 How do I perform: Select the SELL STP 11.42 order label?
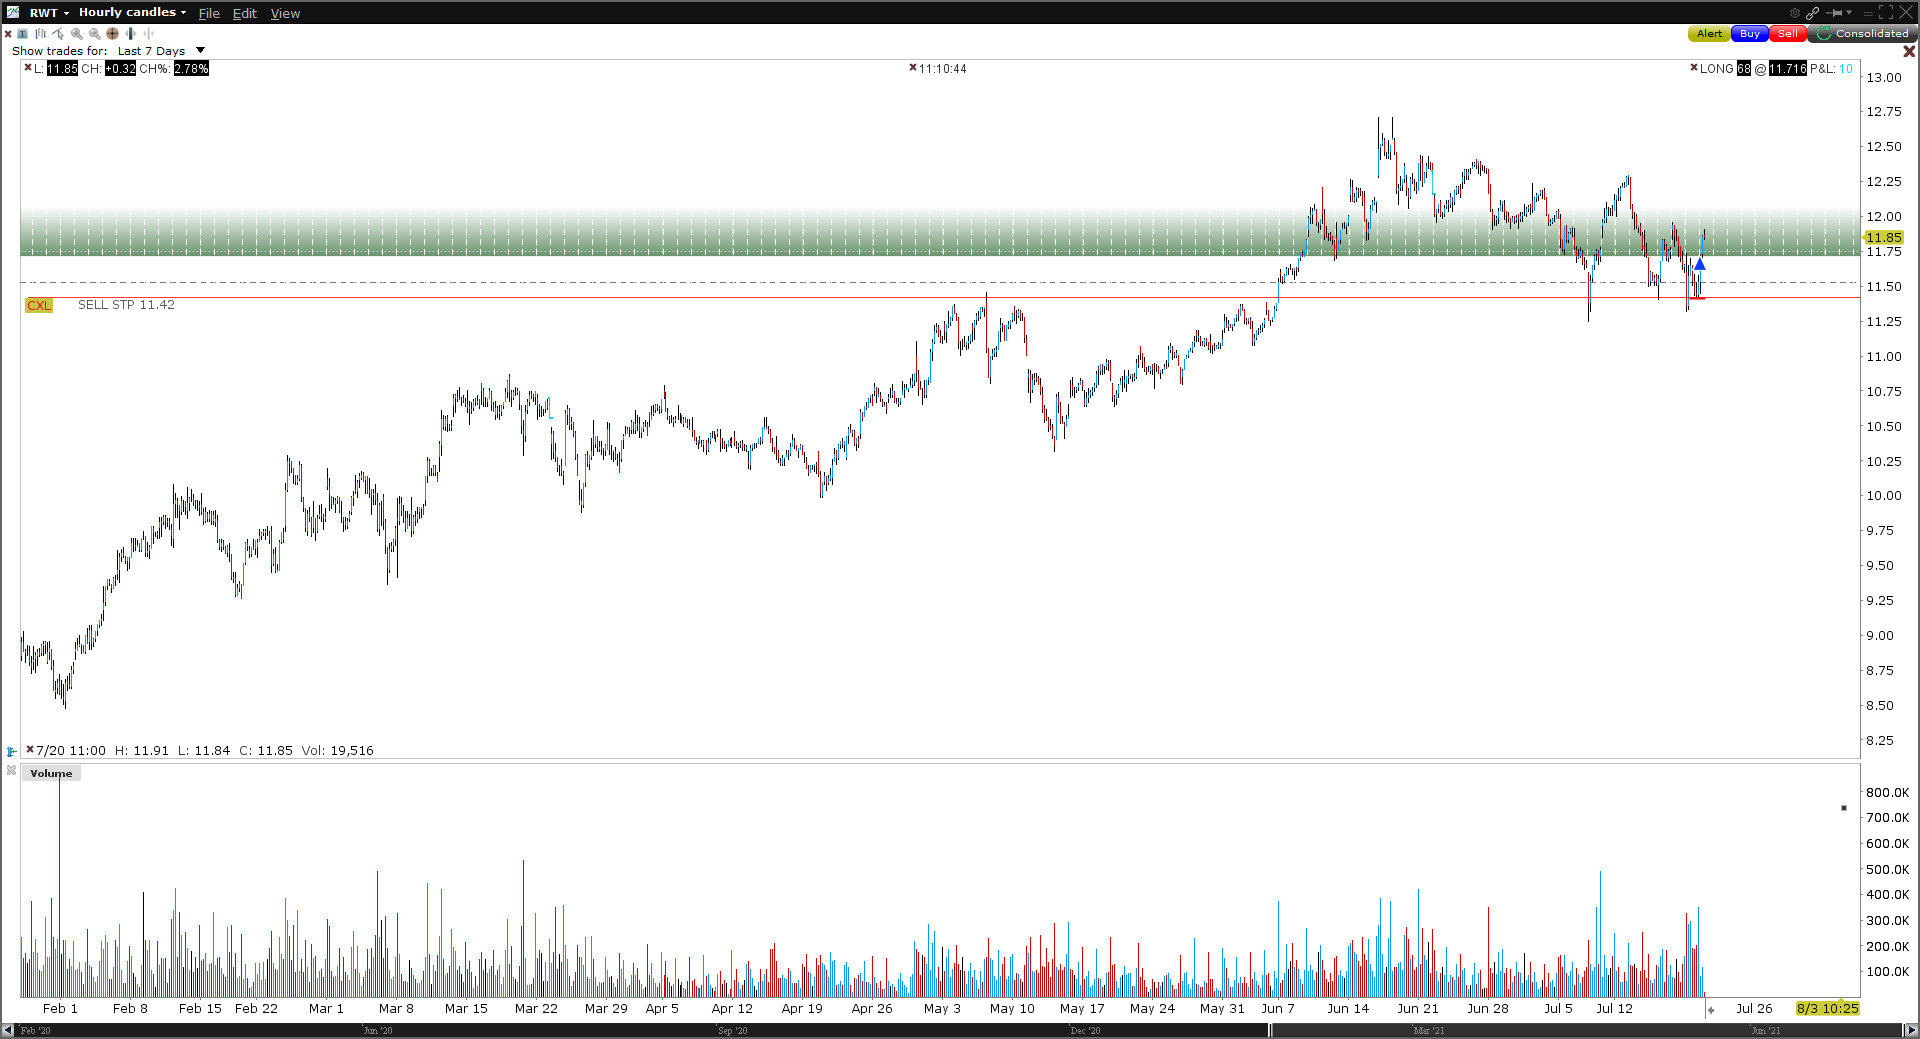click(x=126, y=305)
